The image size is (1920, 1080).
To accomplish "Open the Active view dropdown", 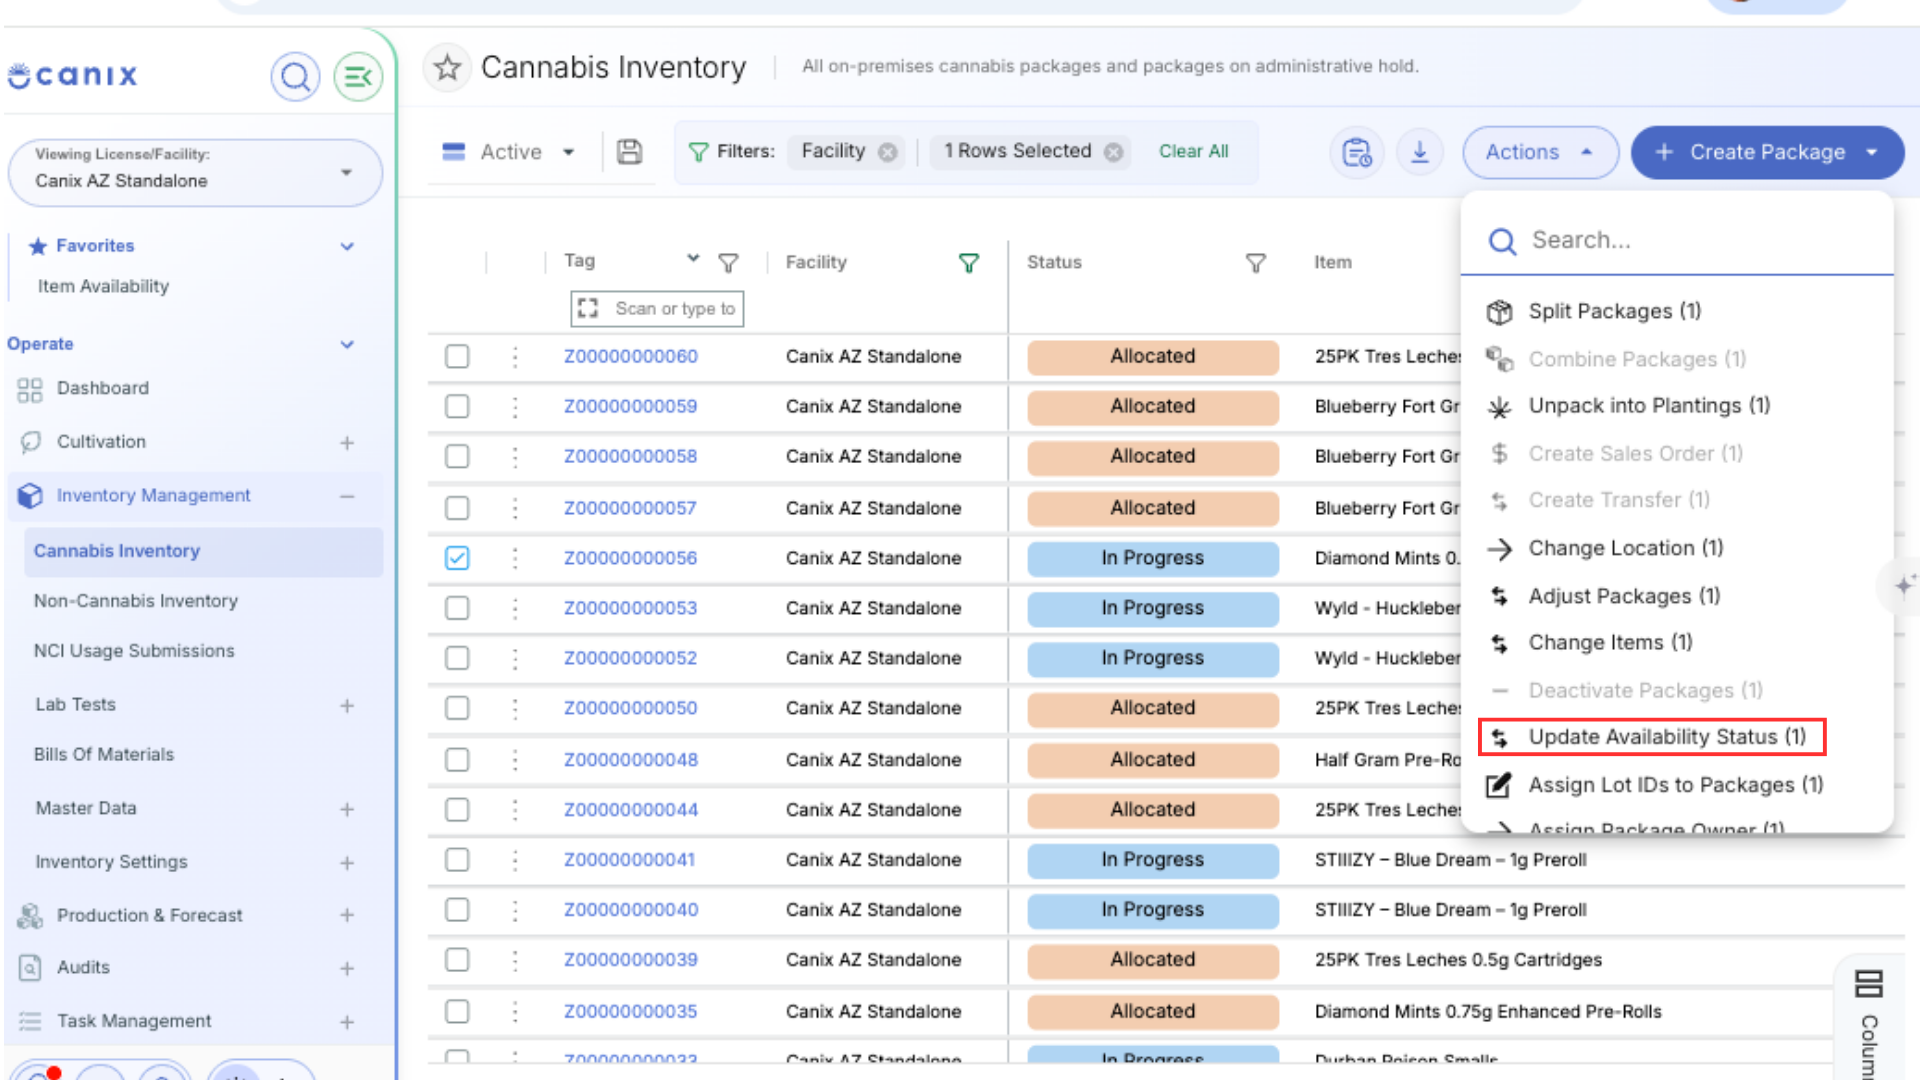I will (509, 152).
